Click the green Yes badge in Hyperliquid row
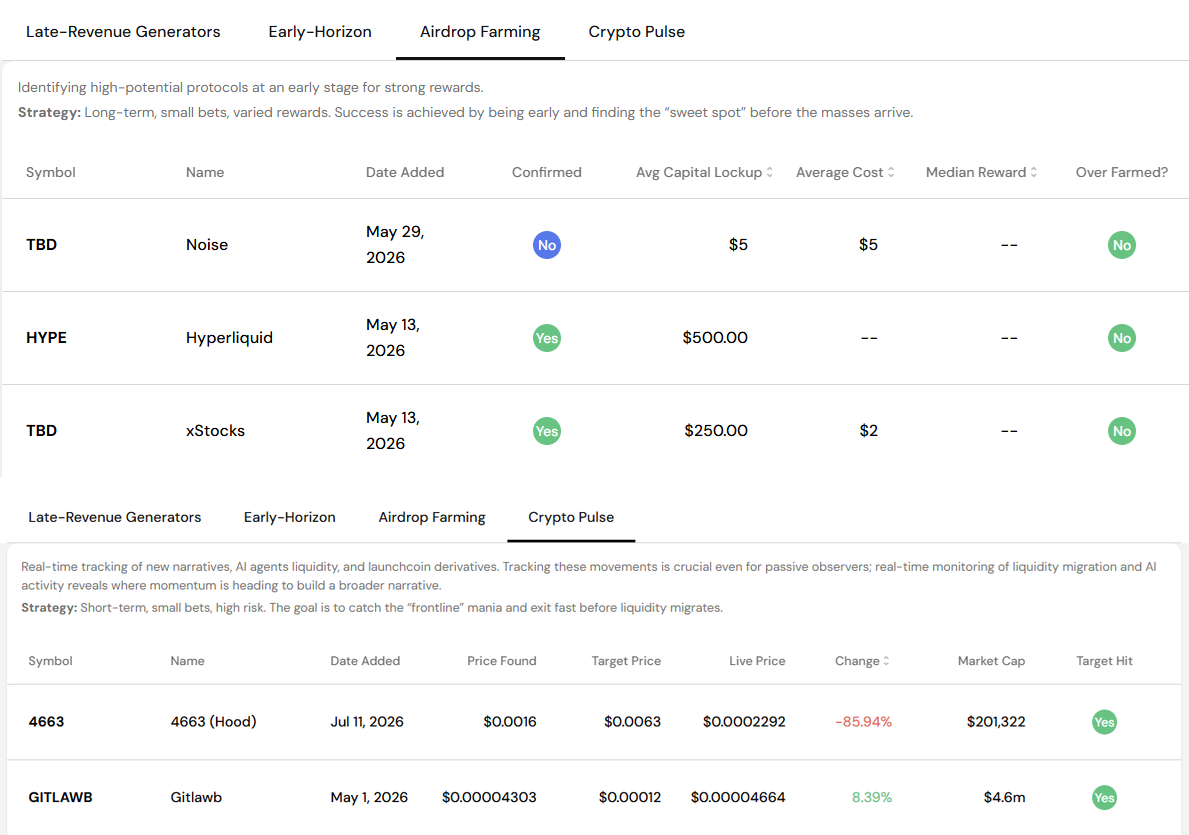This screenshot has width=1189, height=835. 547,338
